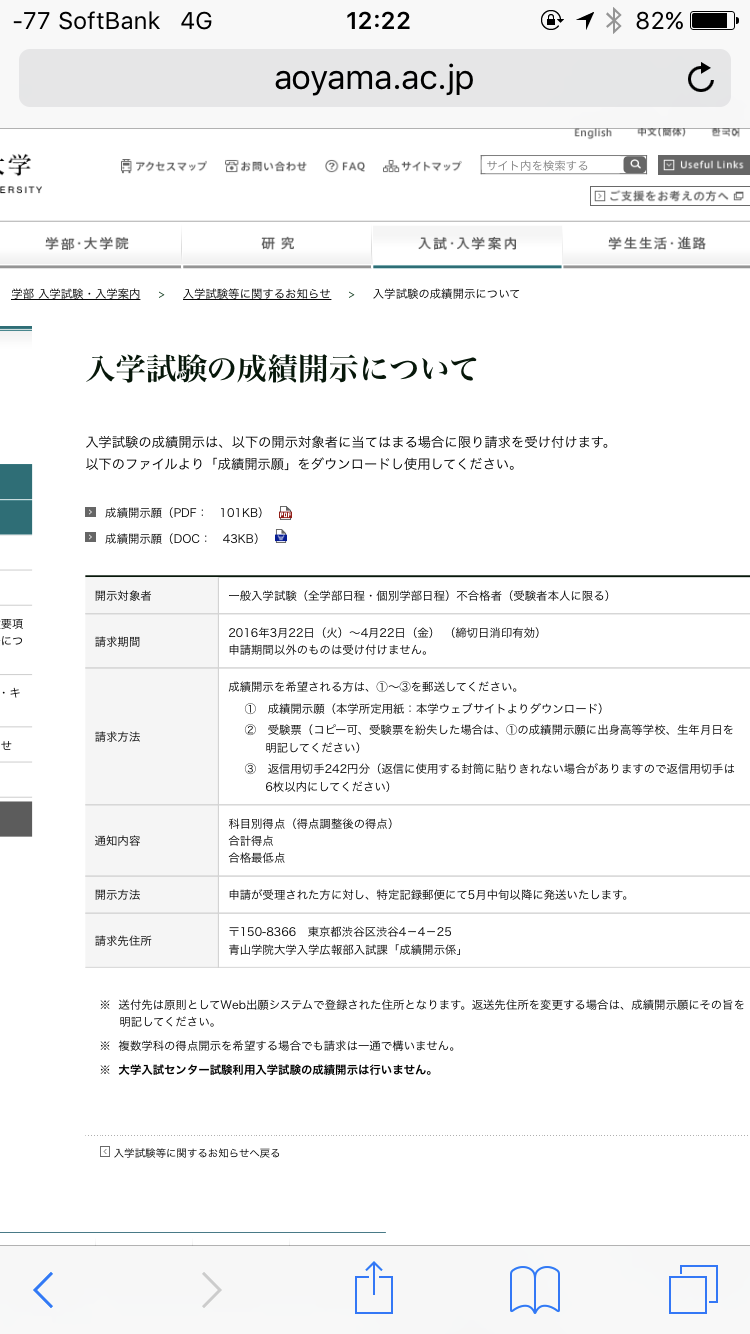The image size is (750, 1334).
Task: Select the 学部・大学院 navigation tab
Action: (87, 244)
